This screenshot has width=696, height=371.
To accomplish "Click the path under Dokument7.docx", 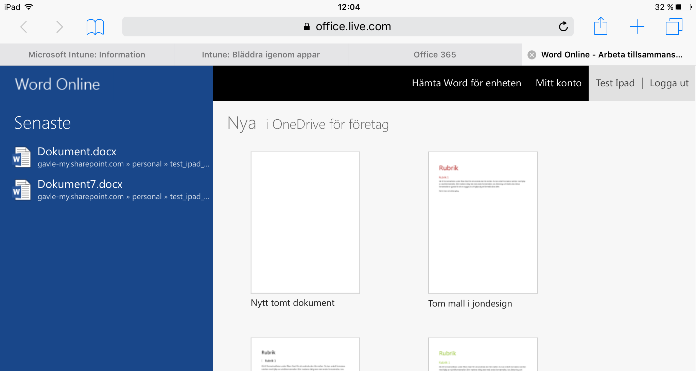I will [x=123, y=197].
